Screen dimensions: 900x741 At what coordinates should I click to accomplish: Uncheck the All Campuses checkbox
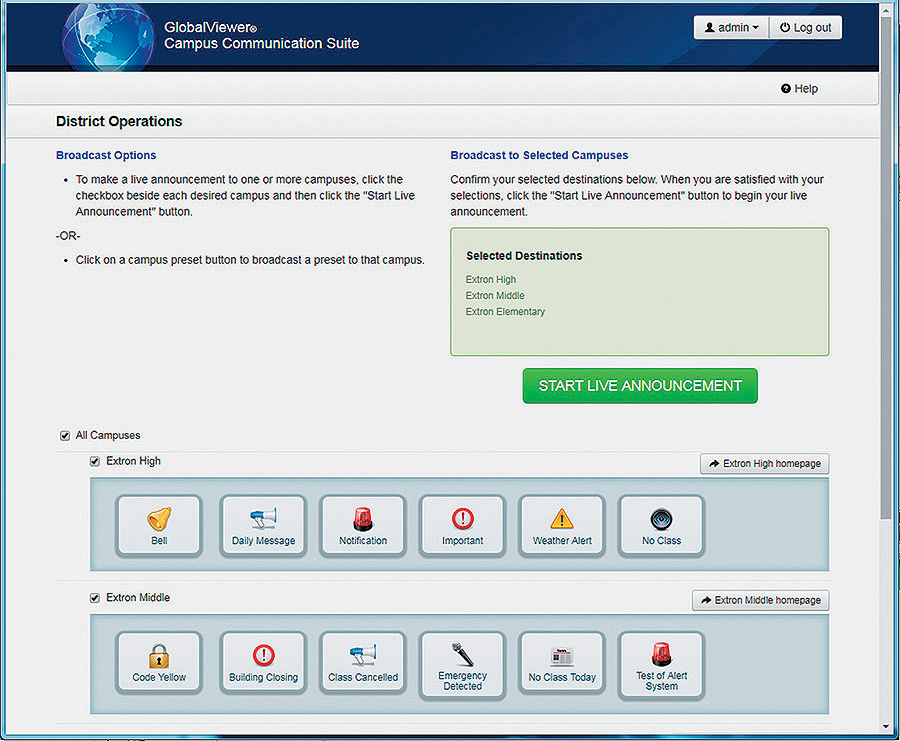(x=65, y=435)
